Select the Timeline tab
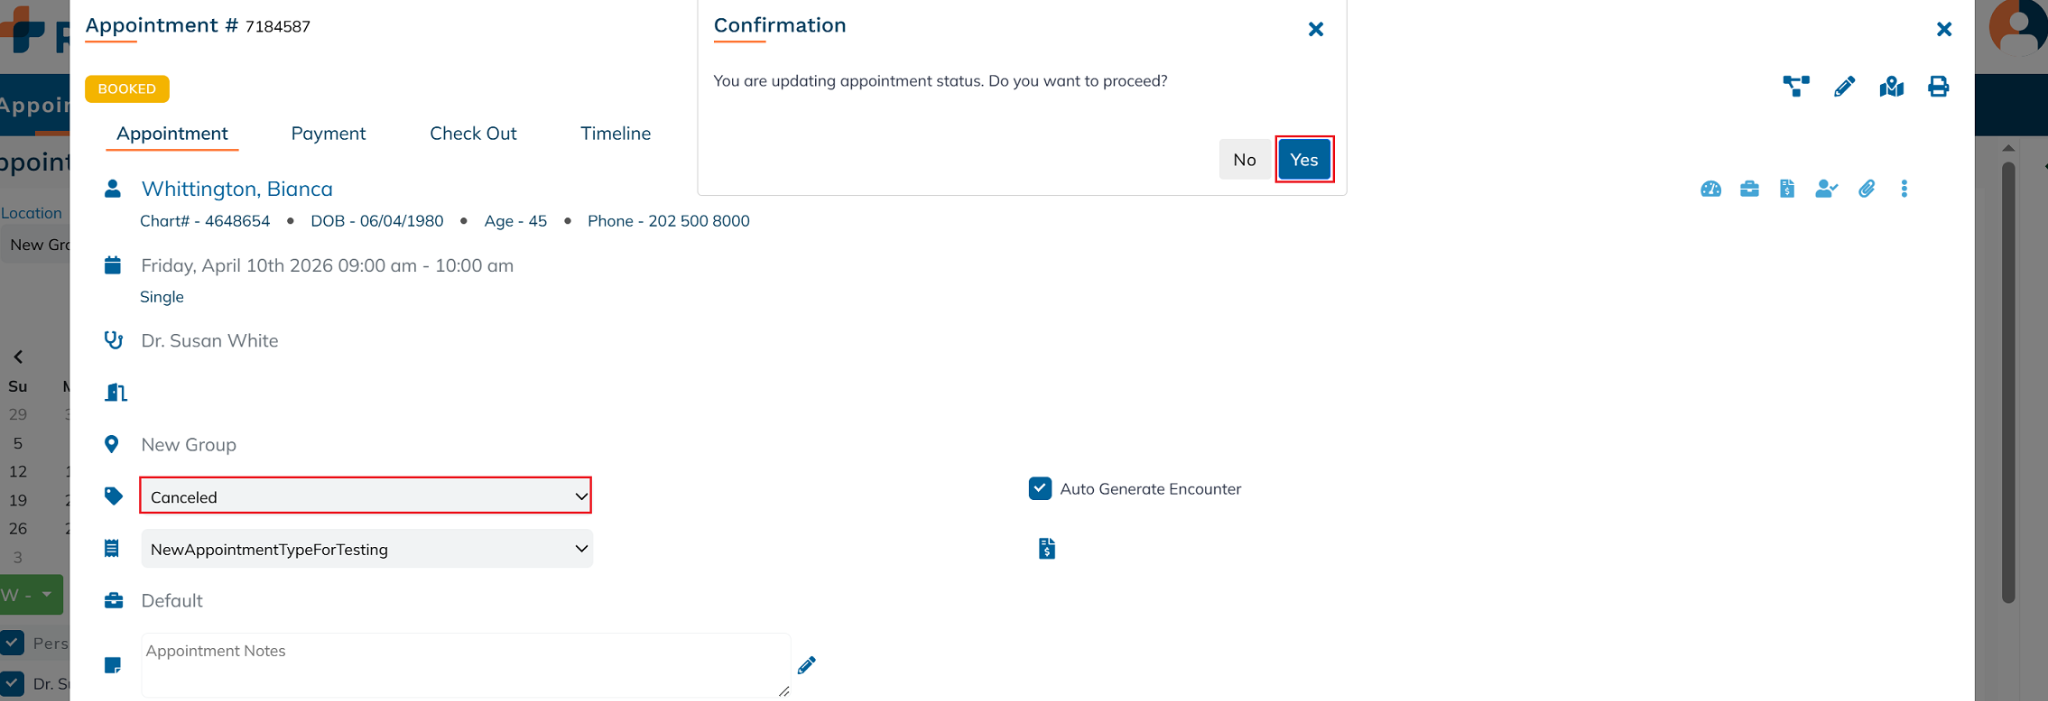Viewport: 2048px width, 701px height. point(615,134)
